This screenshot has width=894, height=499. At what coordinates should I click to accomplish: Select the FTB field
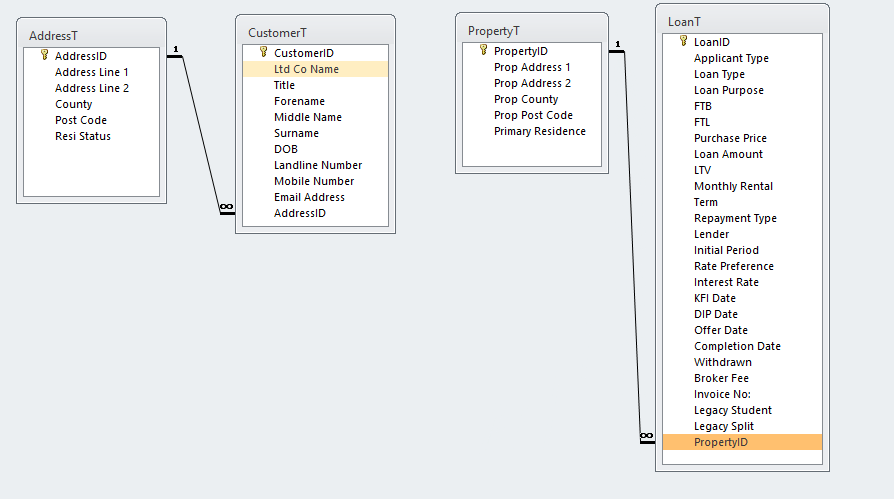point(742,106)
